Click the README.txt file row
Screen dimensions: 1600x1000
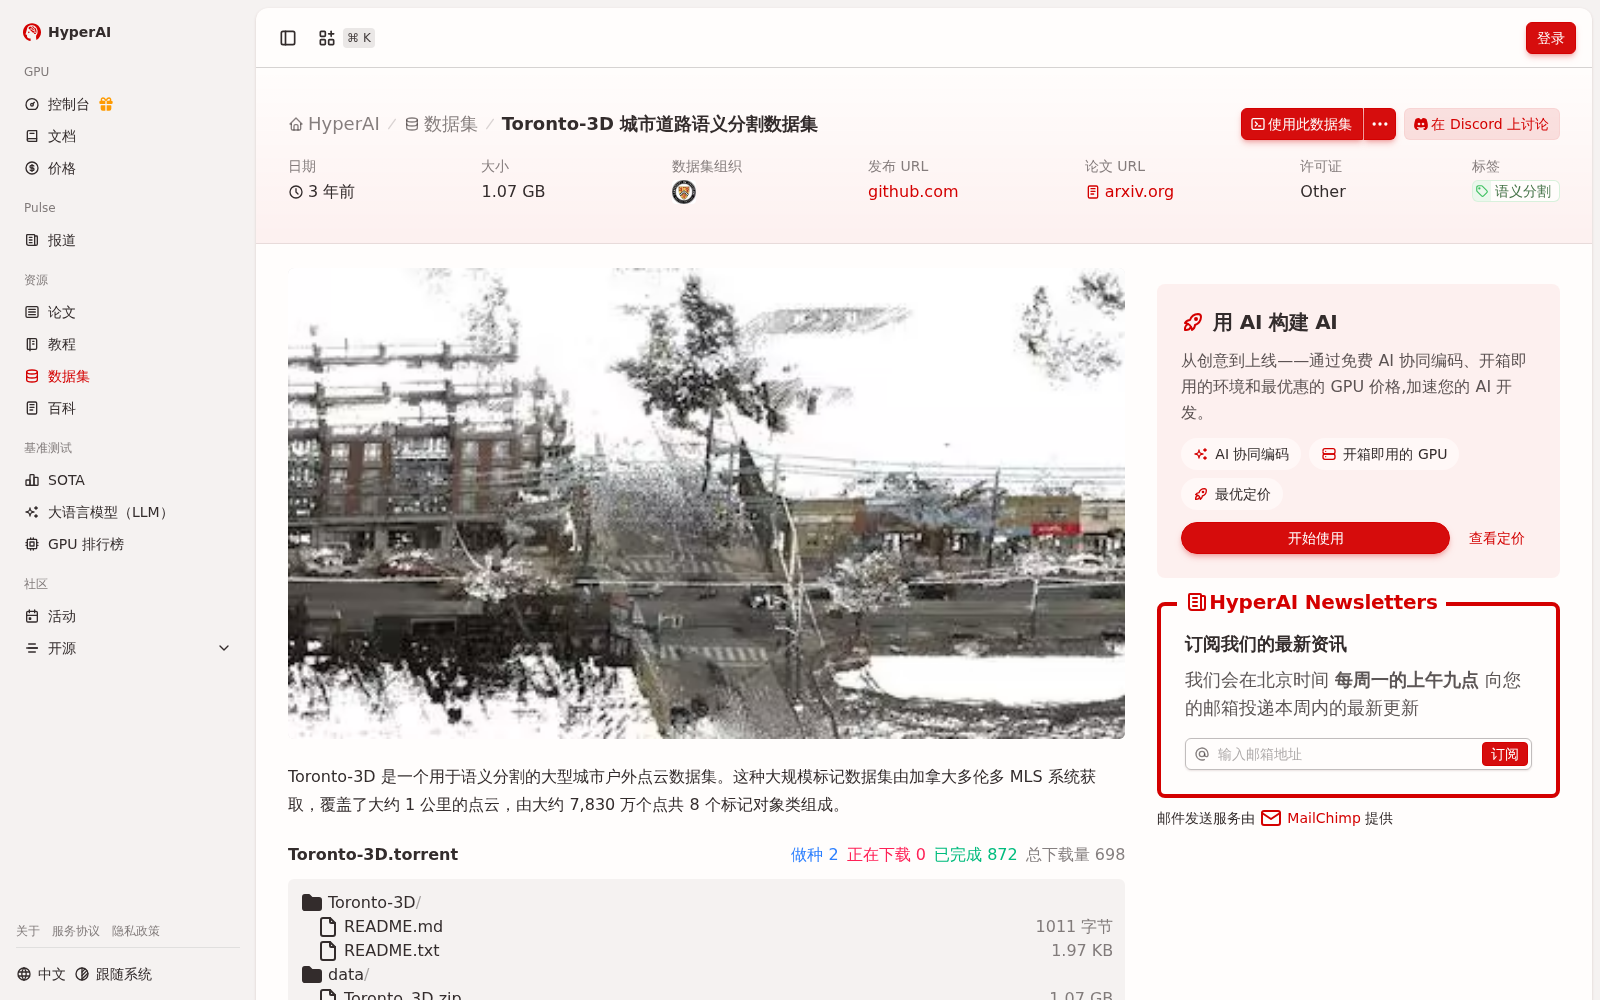tap(706, 950)
